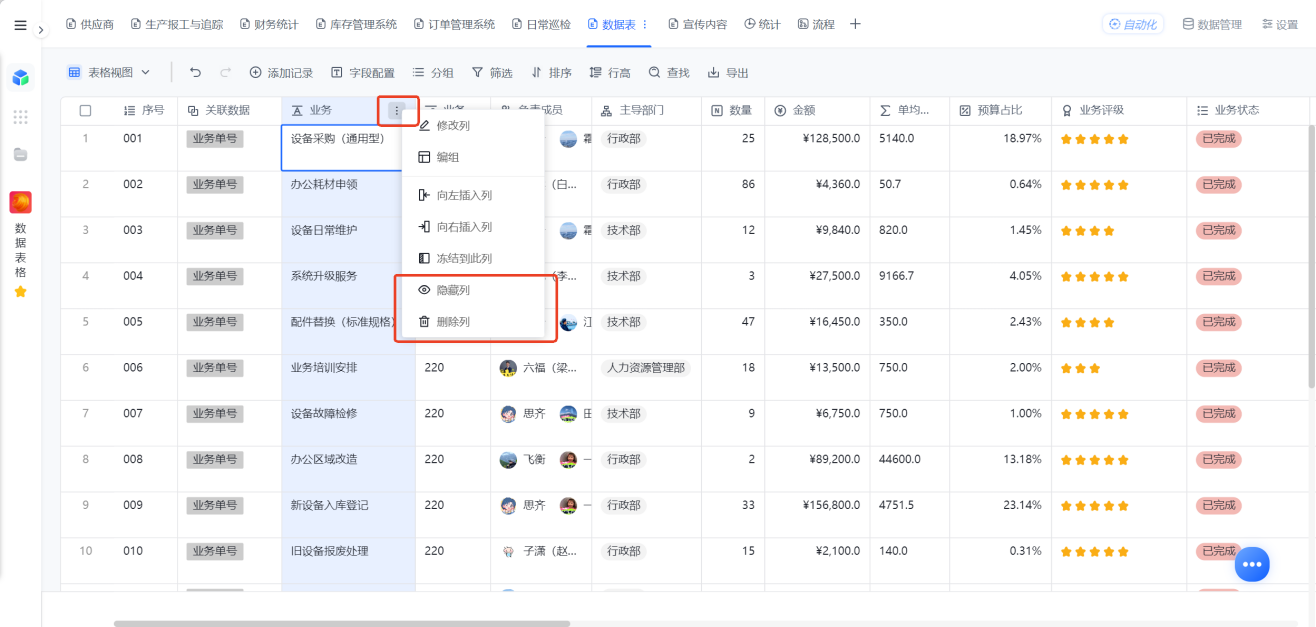Click the 导出 export button
This screenshot has height=627, width=1316.
click(728, 72)
